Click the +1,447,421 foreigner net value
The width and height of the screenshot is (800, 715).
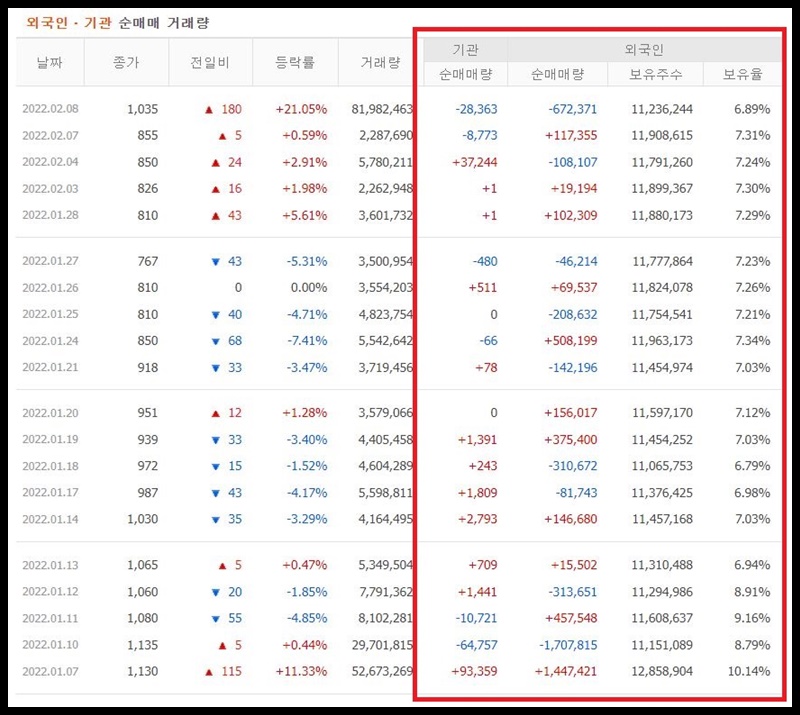565,671
